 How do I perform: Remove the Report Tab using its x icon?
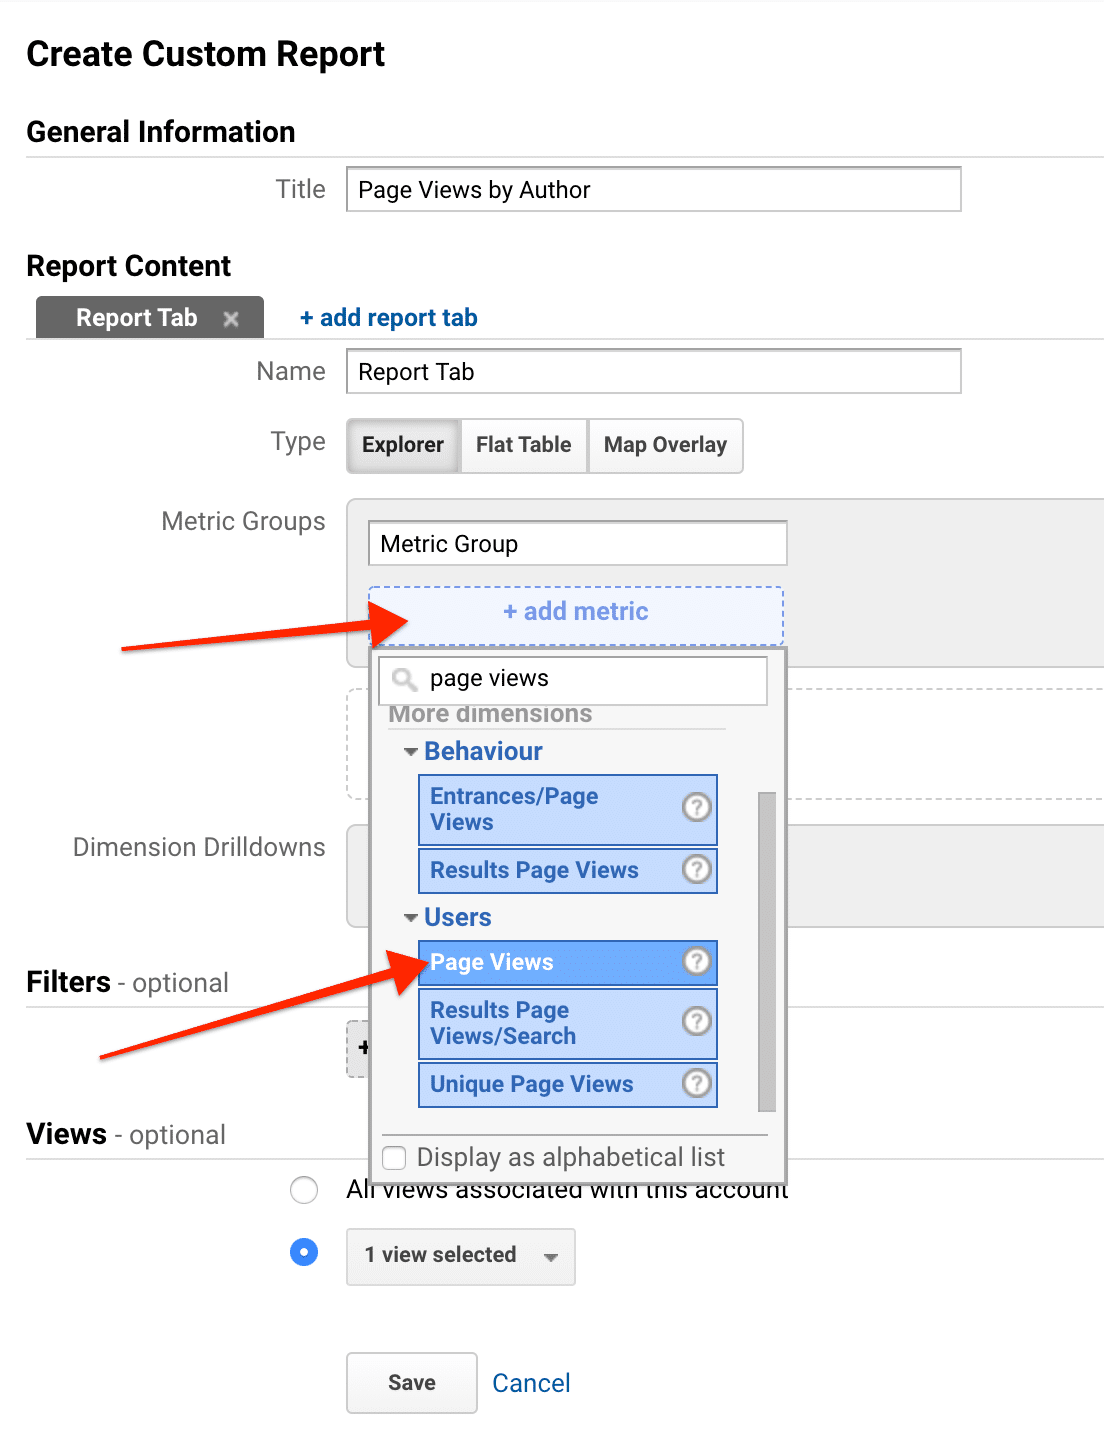[231, 318]
